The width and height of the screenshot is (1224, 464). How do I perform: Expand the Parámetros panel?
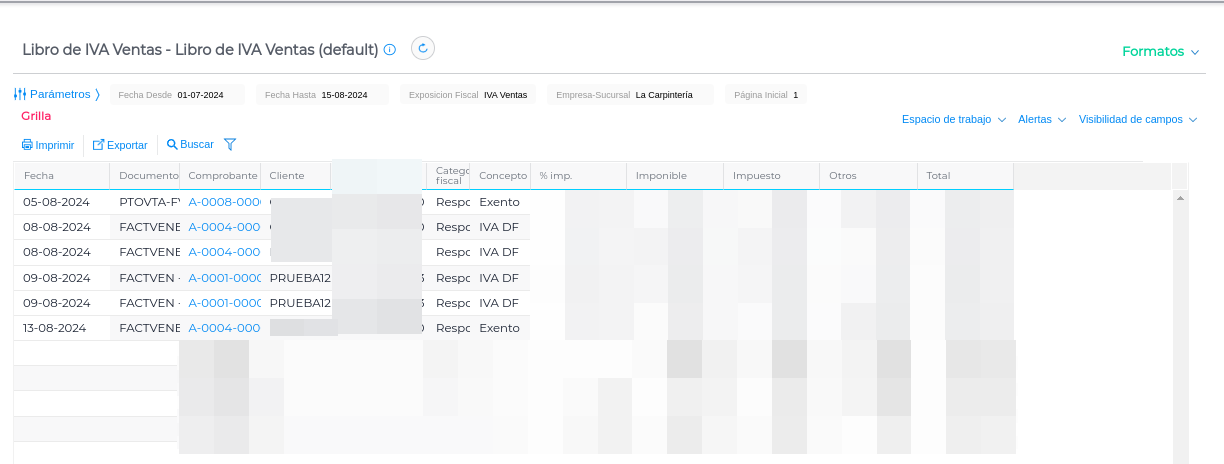[x=57, y=94]
